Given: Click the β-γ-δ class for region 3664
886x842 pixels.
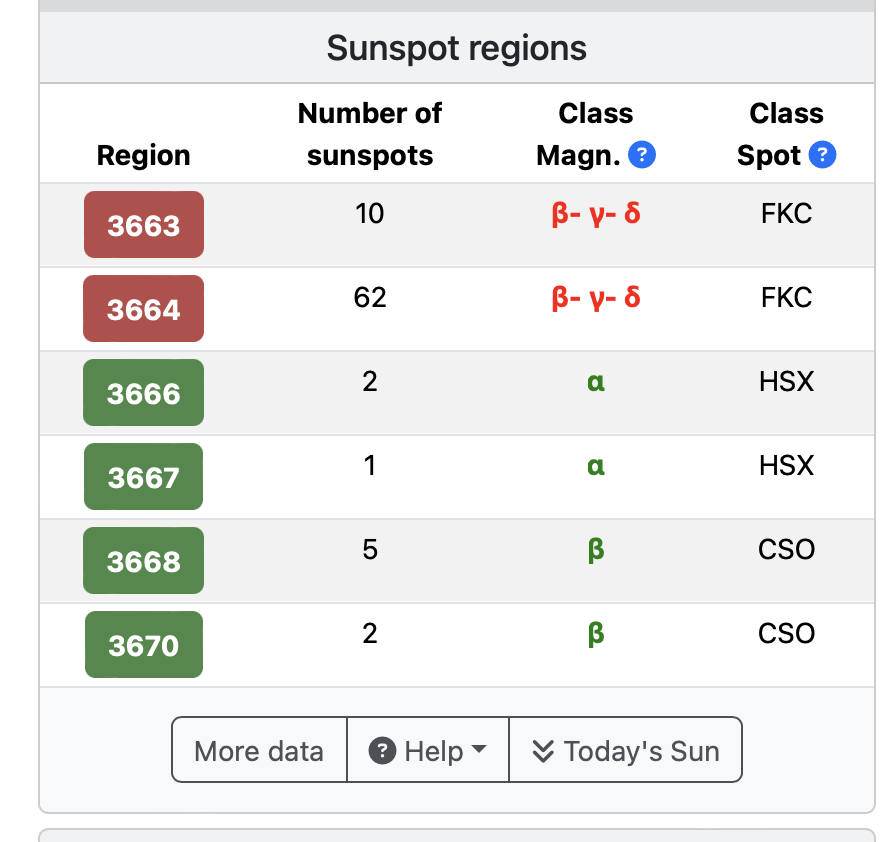Looking at the screenshot, I should coord(596,298).
